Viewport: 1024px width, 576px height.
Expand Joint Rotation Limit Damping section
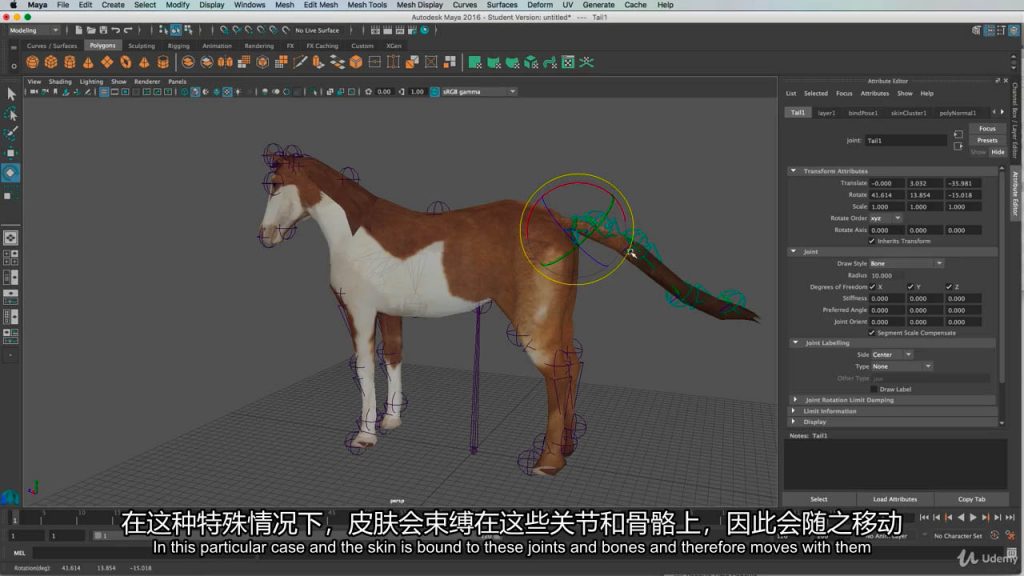tap(795, 400)
